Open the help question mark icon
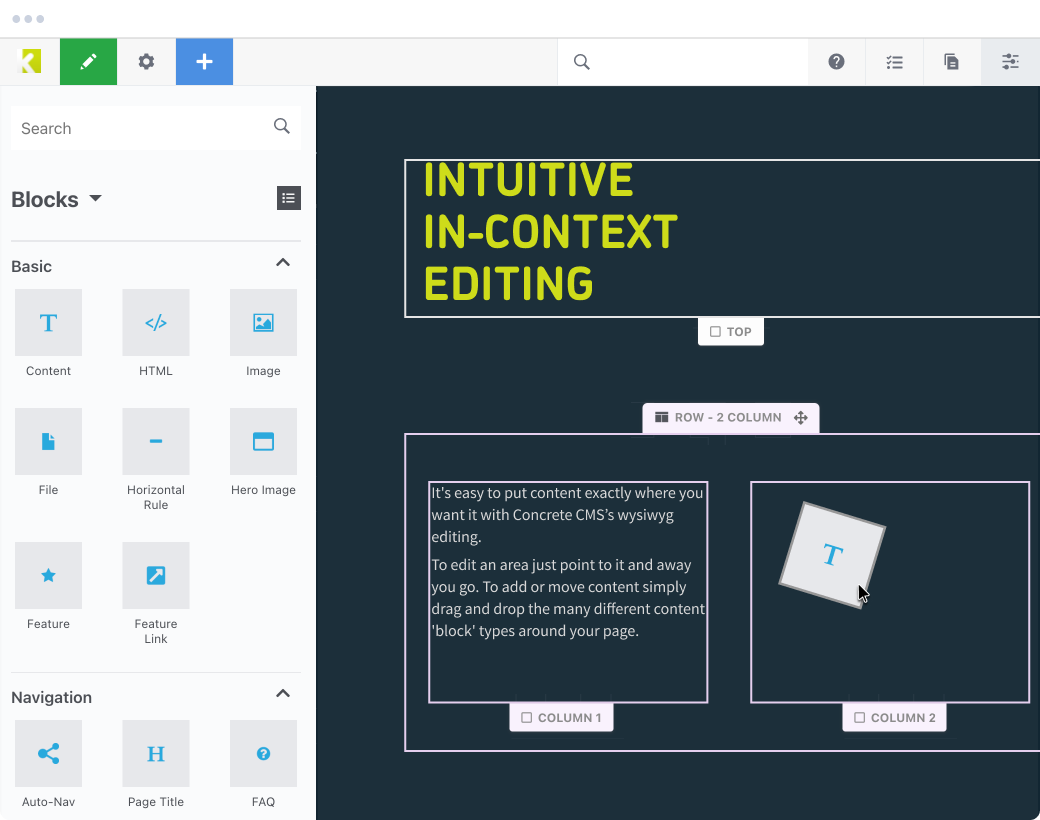 click(x=836, y=62)
